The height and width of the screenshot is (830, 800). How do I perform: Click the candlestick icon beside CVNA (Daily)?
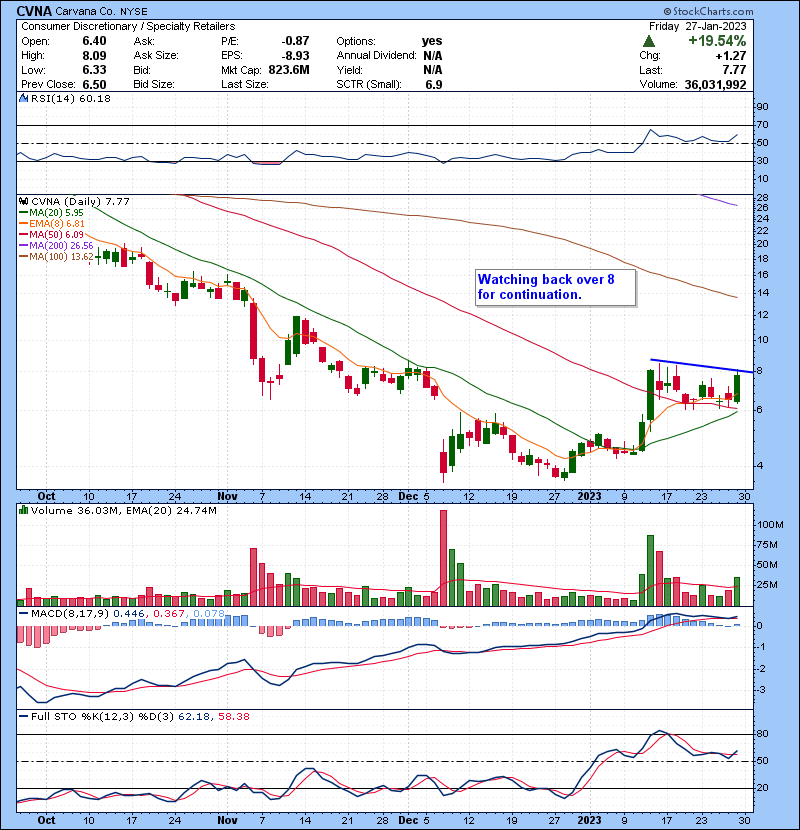point(23,202)
